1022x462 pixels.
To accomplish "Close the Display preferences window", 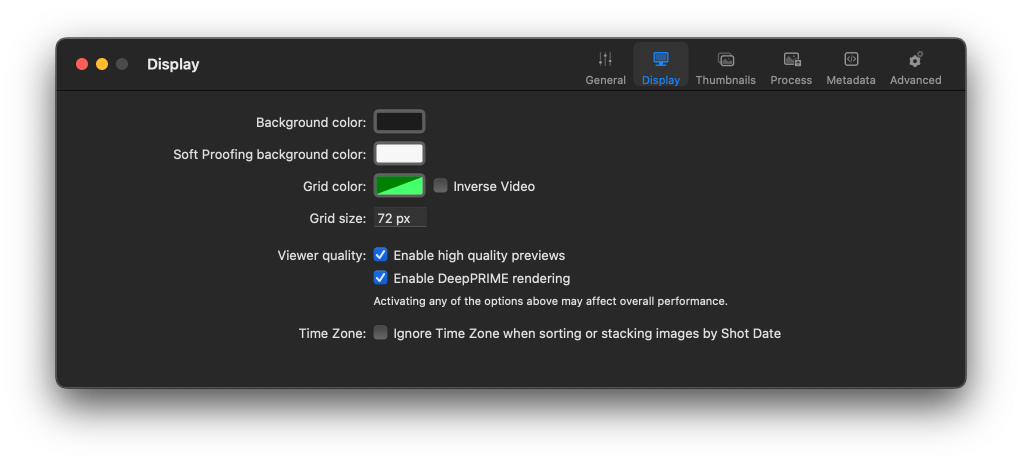I will (x=82, y=64).
